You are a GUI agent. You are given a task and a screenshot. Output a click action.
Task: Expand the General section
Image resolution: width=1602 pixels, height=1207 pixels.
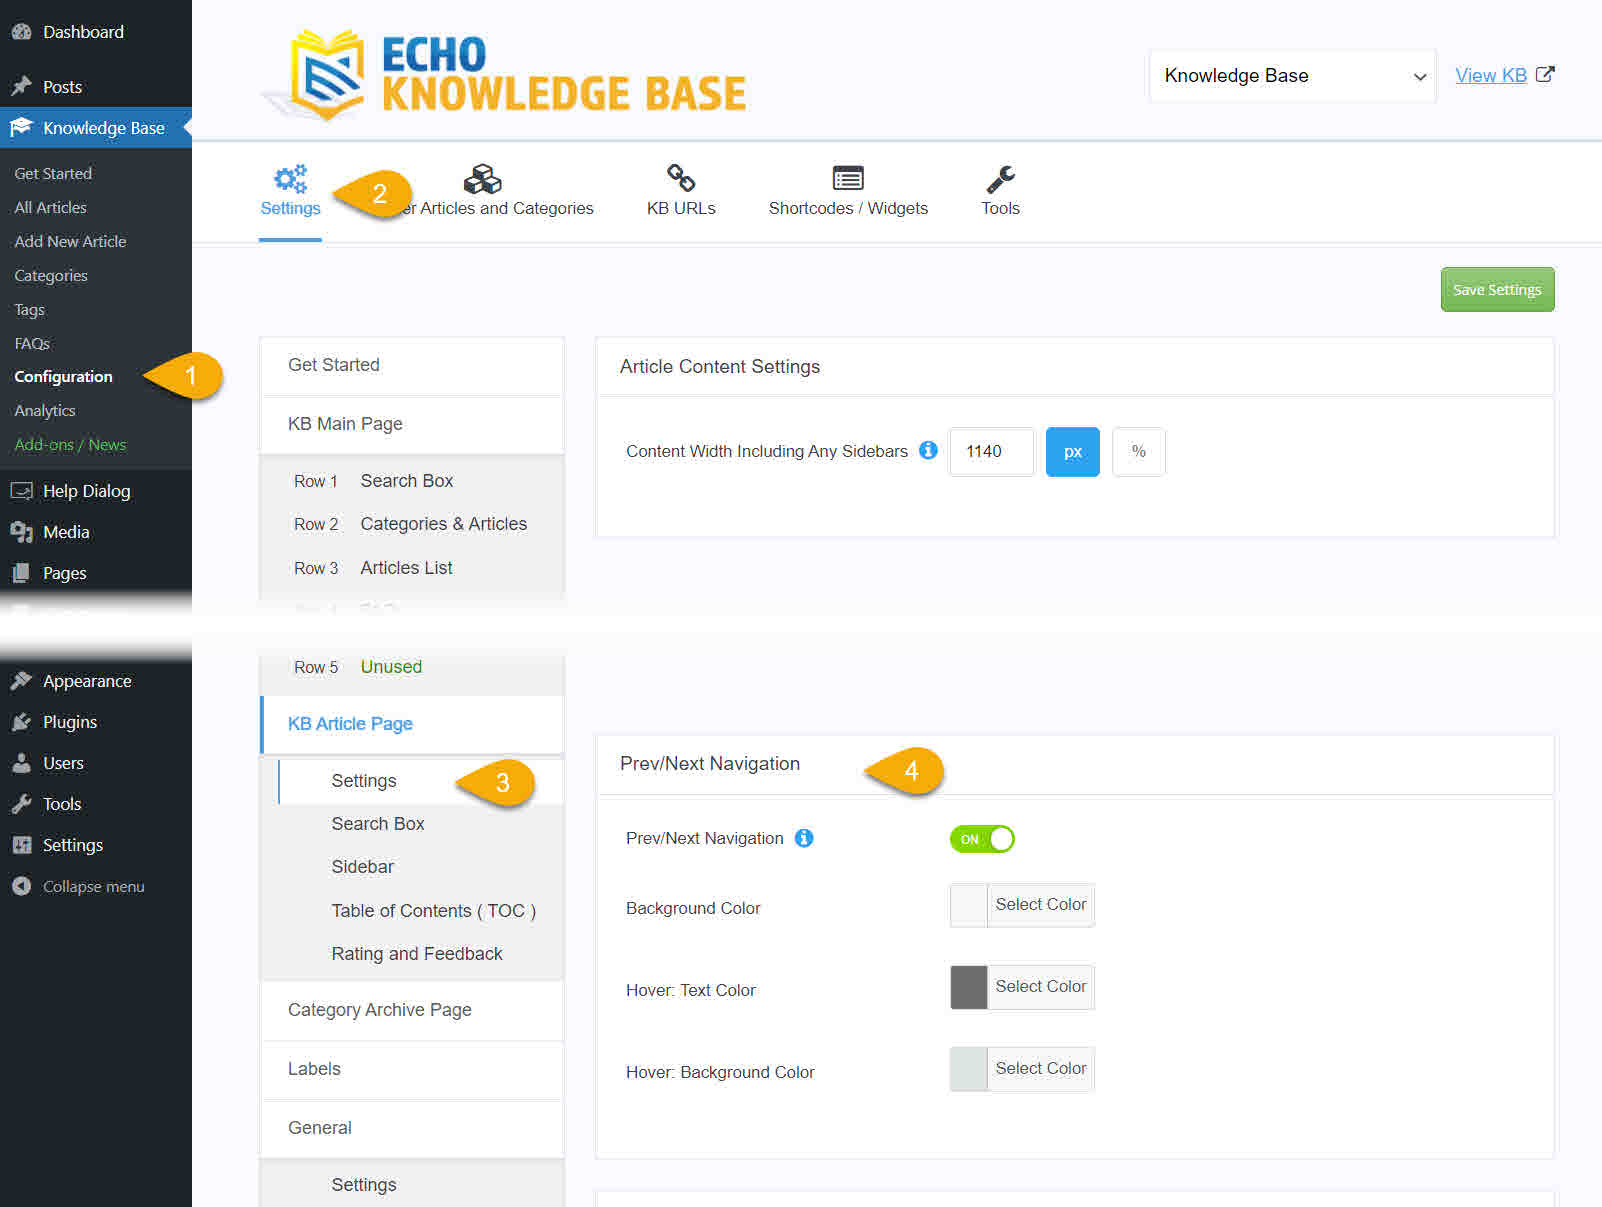tap(412, 1128)
